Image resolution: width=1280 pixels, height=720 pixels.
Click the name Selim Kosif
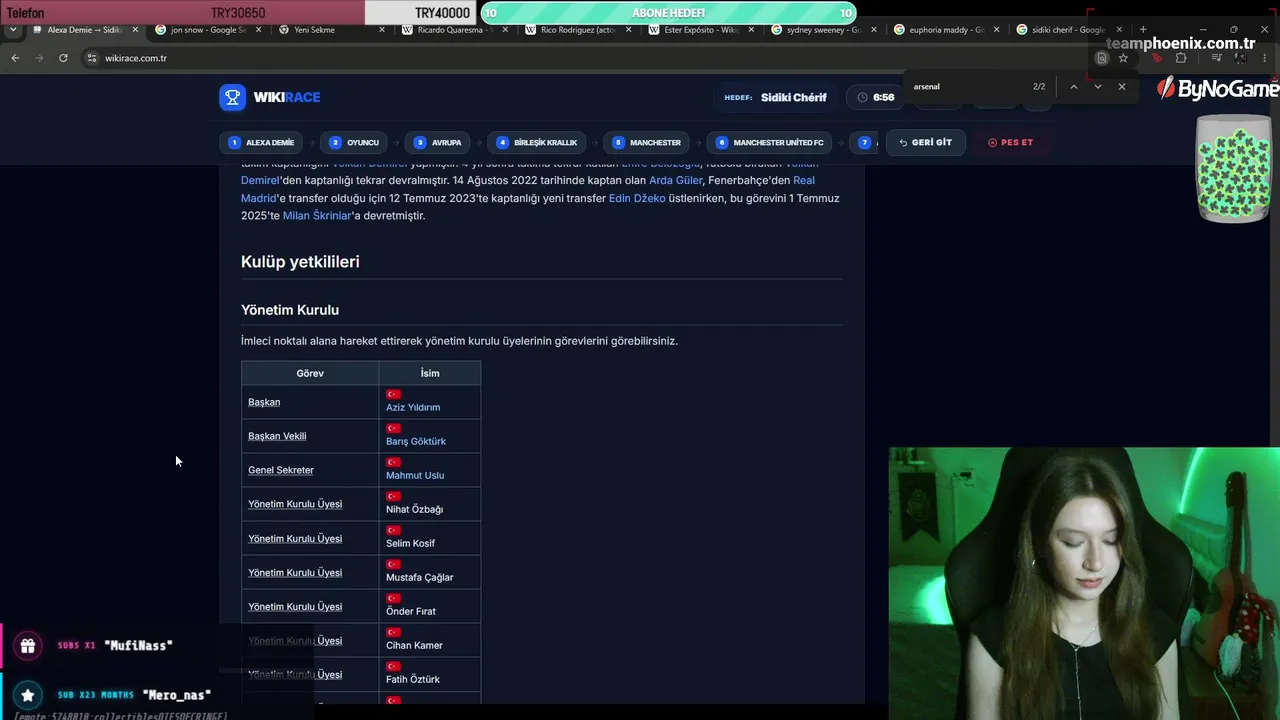(411, 543)
